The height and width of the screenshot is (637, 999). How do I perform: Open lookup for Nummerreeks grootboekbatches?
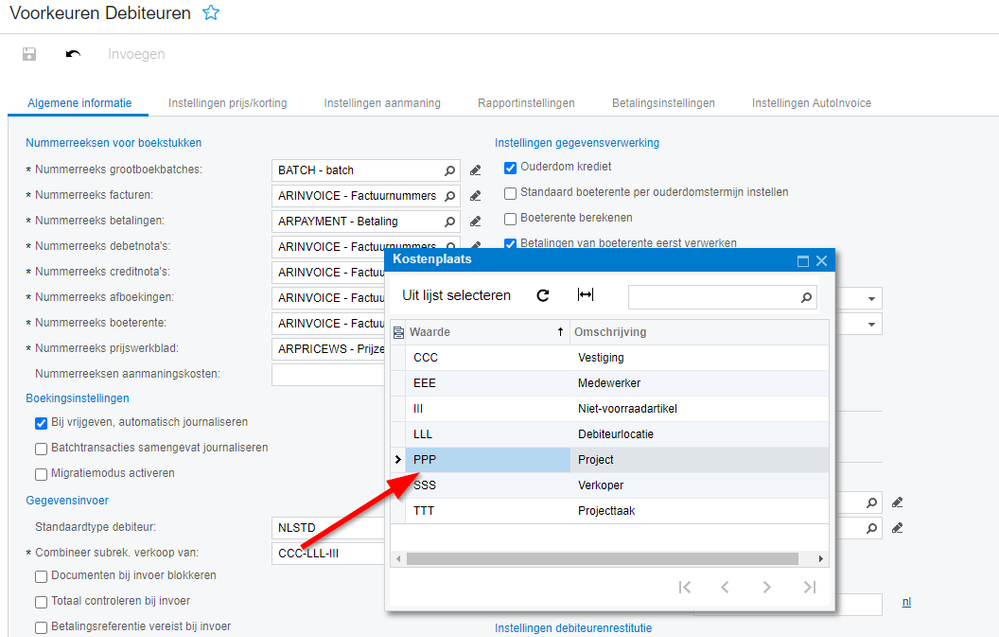point(449,171)
